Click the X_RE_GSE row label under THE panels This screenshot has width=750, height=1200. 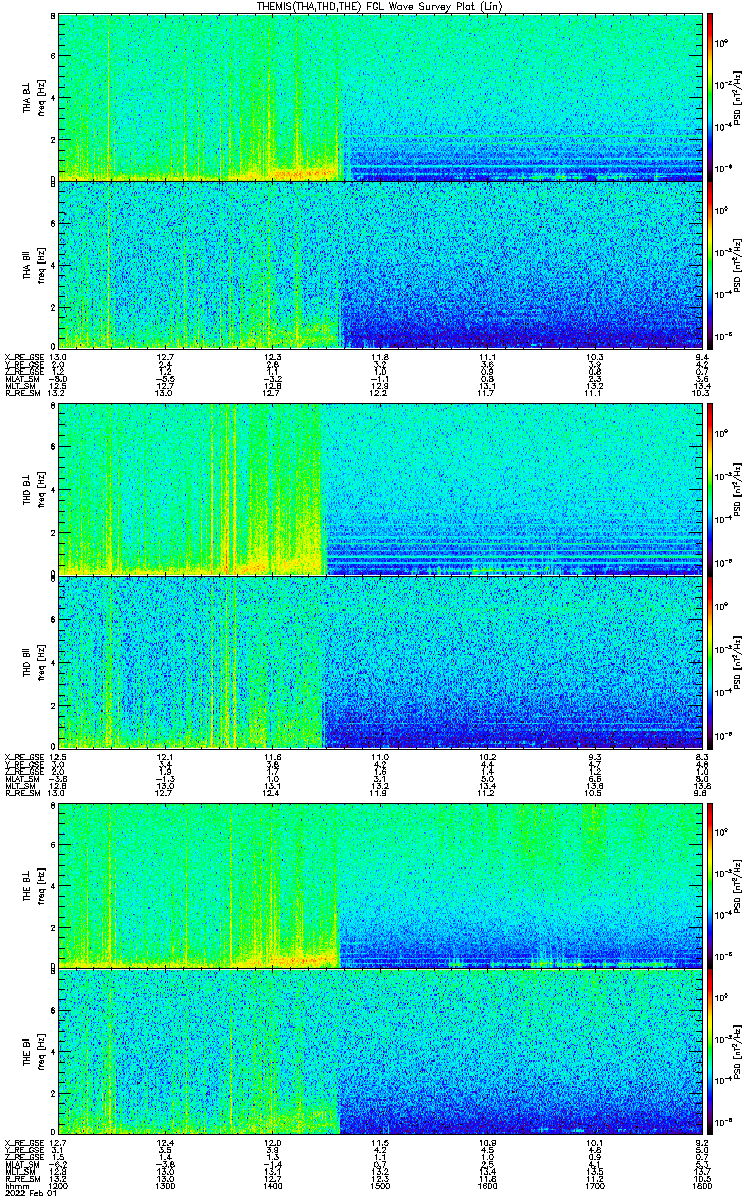point(22,1143)
